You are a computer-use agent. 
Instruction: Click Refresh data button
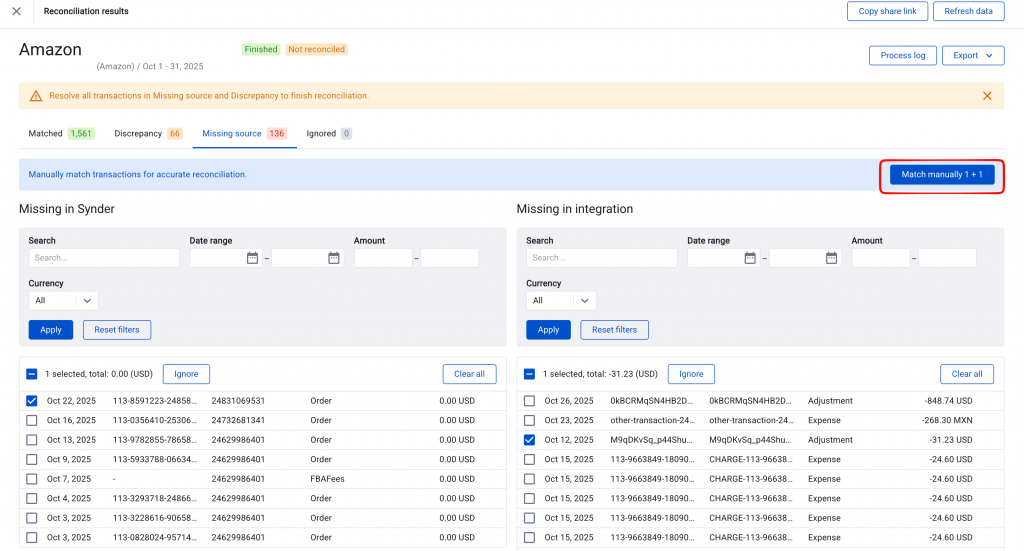[968, 11]
